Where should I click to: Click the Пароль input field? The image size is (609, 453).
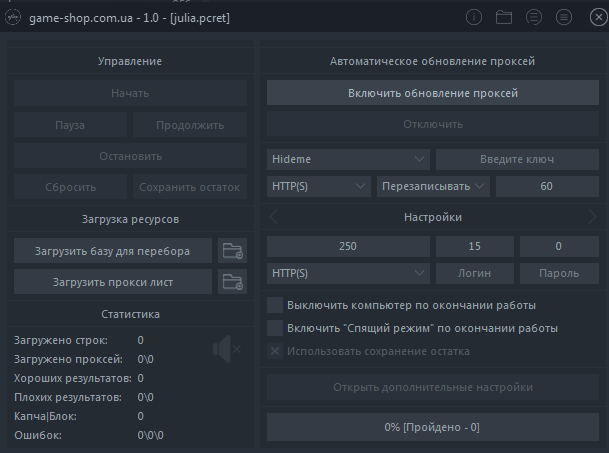(559, 273)
